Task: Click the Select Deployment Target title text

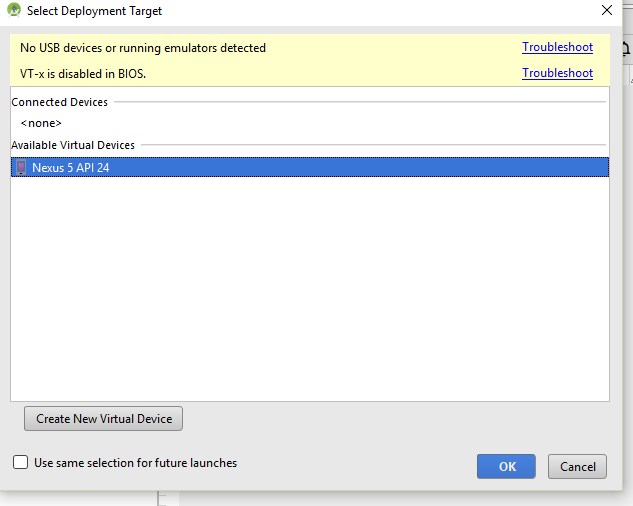Action: click(x=94, y=11)
